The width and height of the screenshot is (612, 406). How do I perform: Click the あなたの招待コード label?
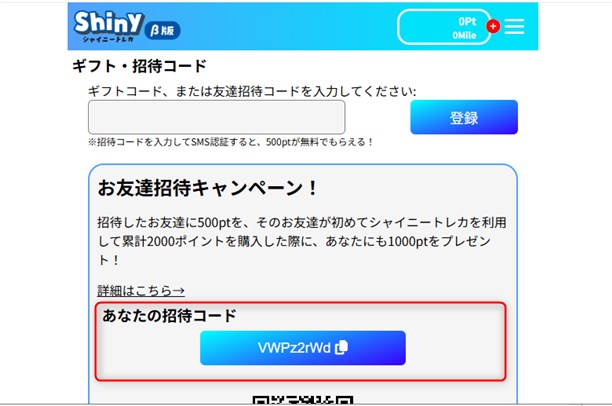pos(169,315)
